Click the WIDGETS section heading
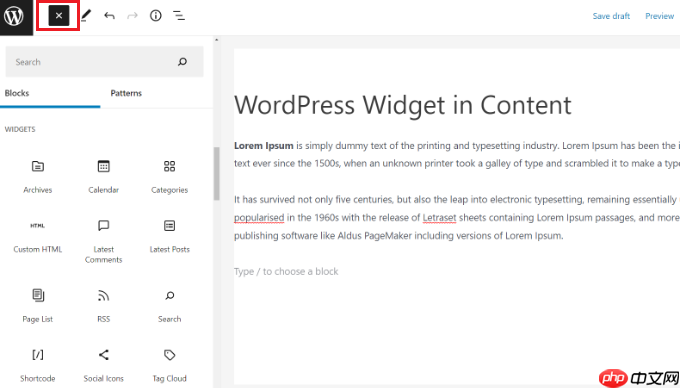 20,129
